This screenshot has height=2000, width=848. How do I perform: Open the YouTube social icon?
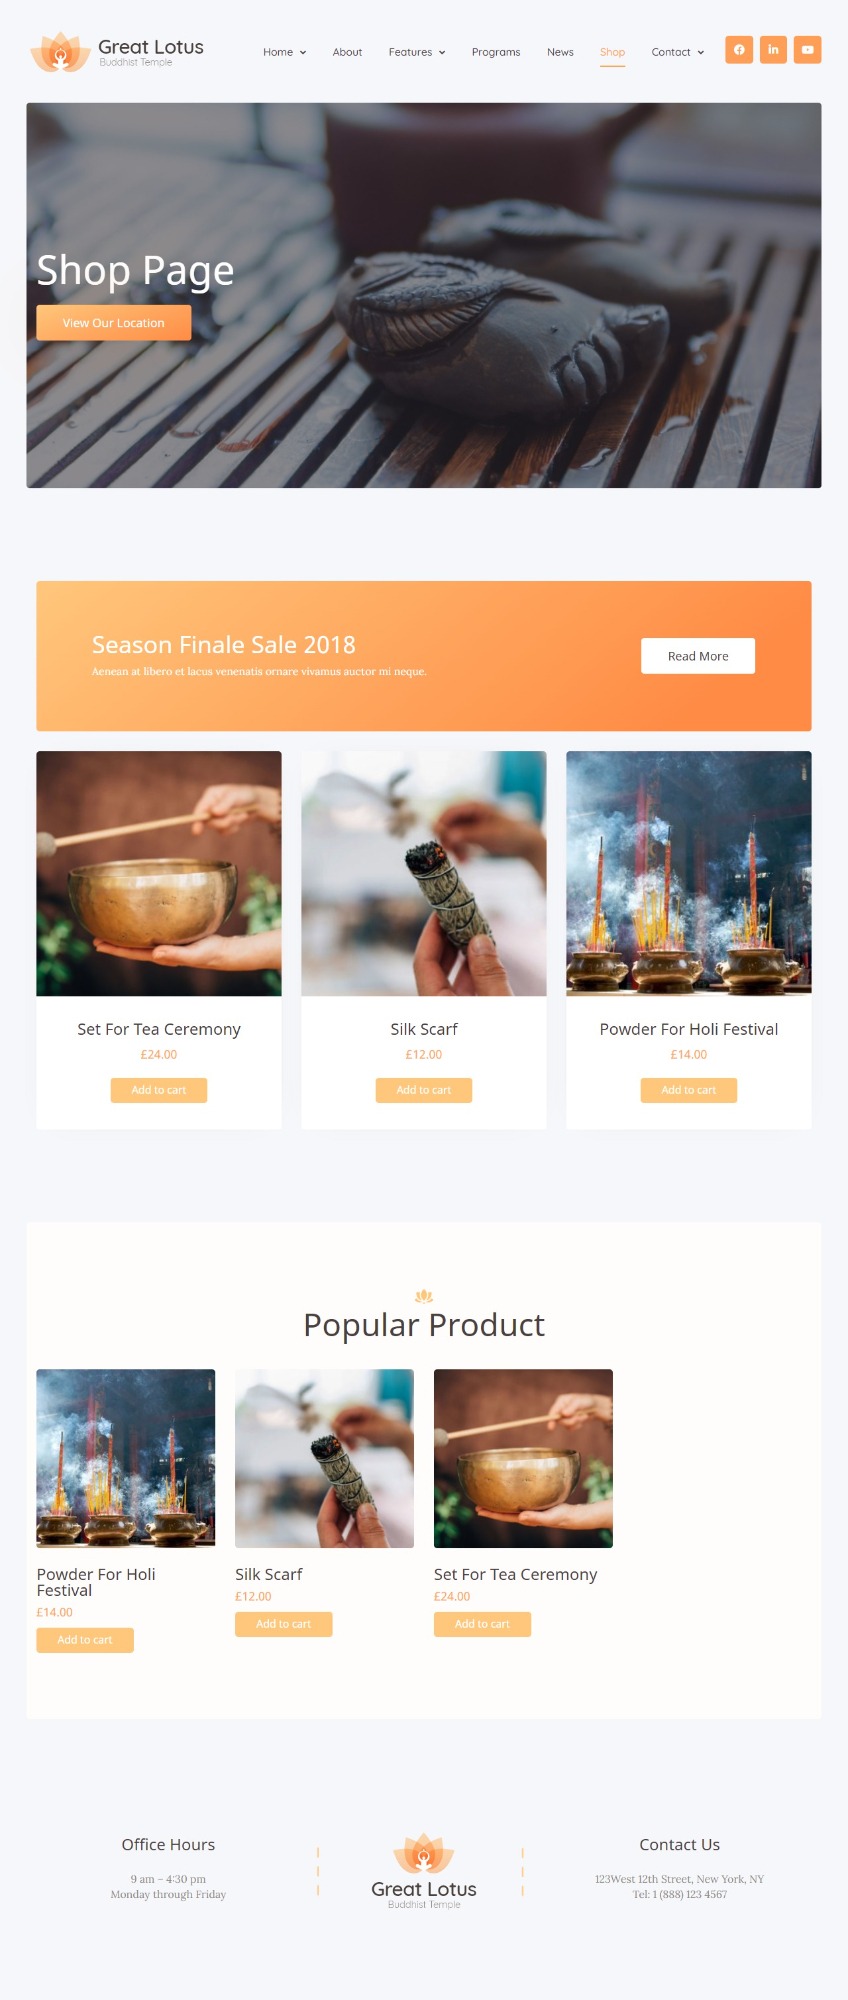point(808,50)
